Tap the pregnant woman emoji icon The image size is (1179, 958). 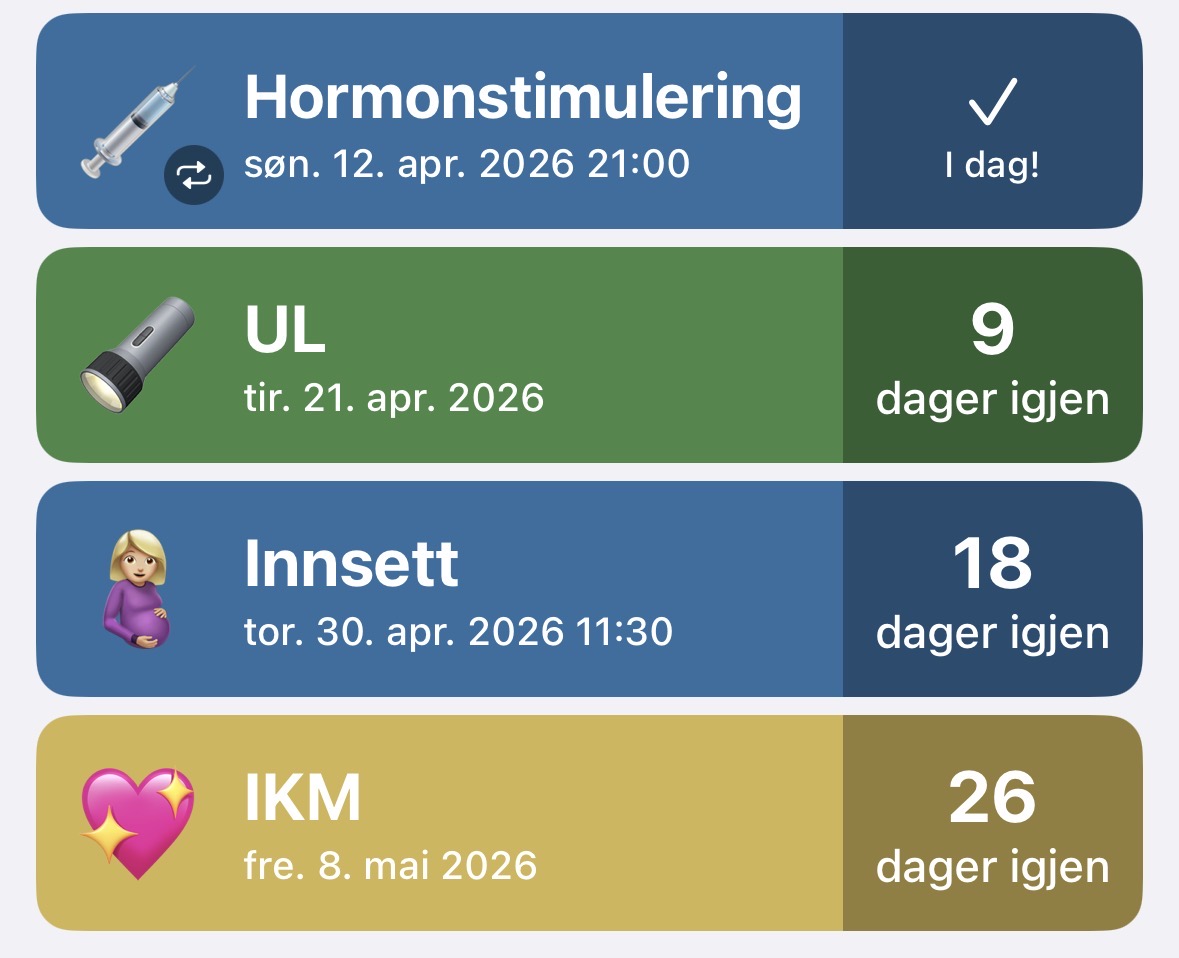point(137,589)
